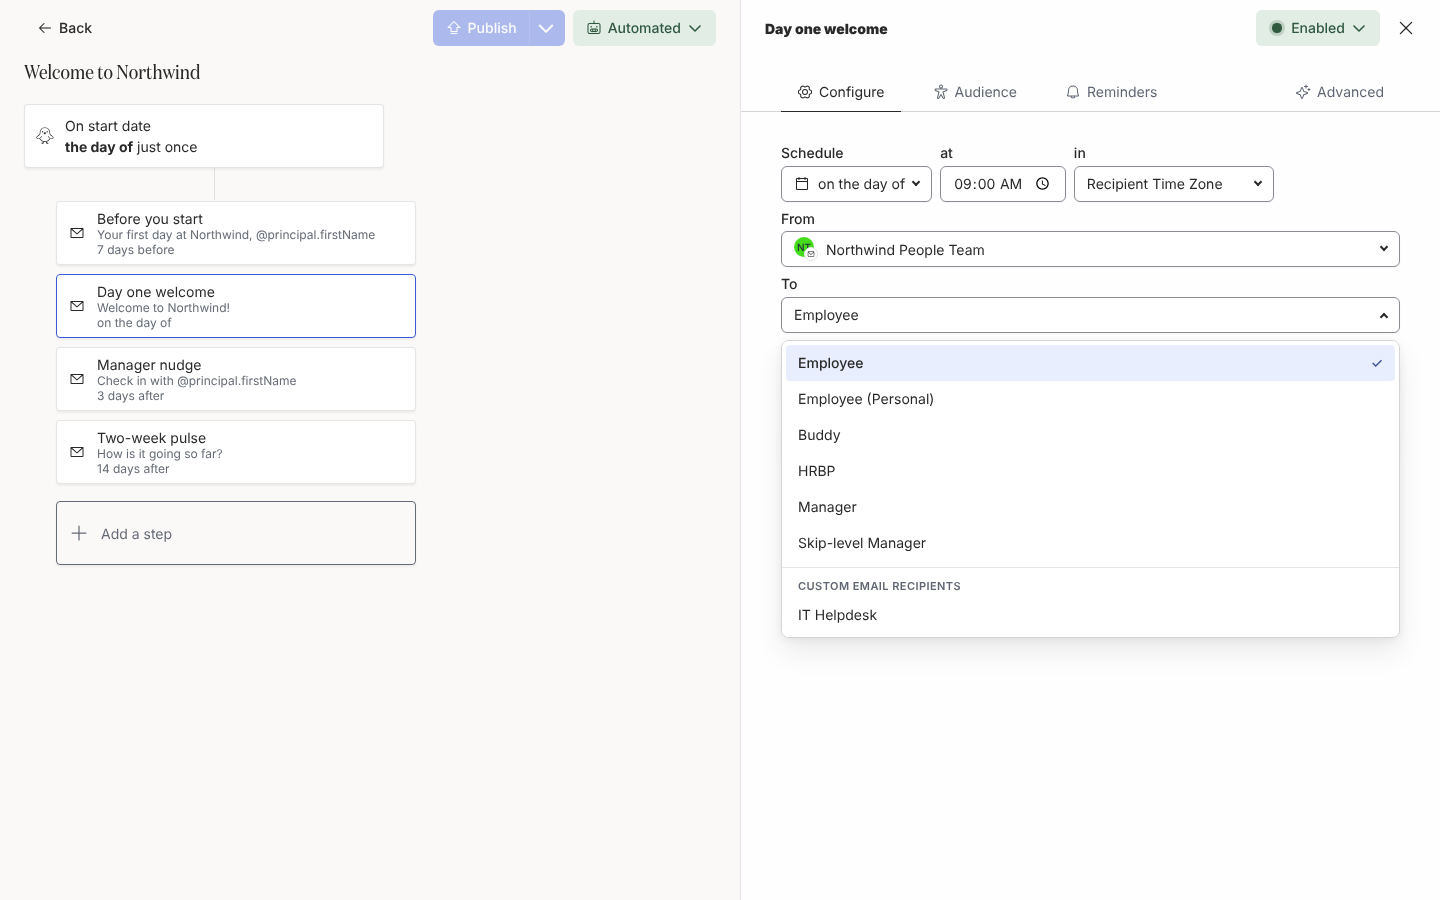Image resolution: width=1440 pixels, height=900 pixels.
Task: Choose HRBP as recipient
Action: [1090, 471]
